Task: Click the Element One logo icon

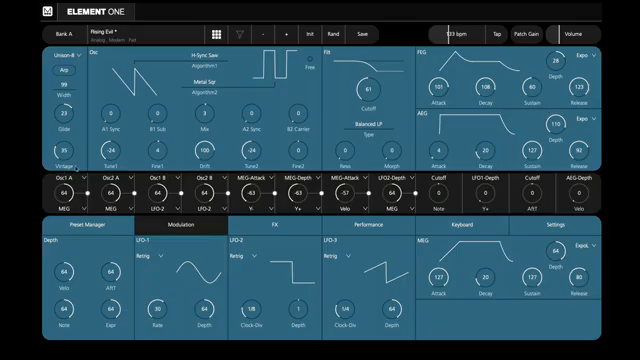Action: click(x=48, y=11)
